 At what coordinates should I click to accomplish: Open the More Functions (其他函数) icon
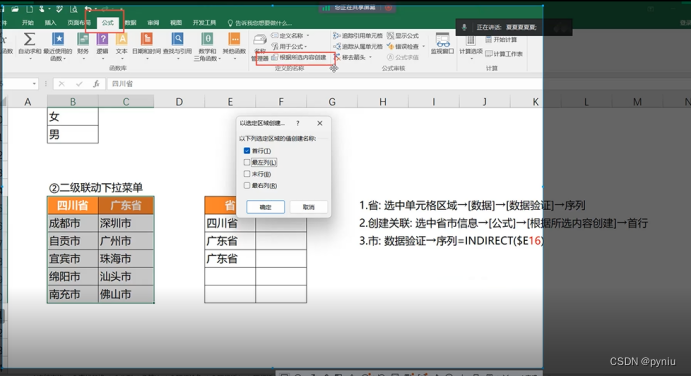[234, 39]
